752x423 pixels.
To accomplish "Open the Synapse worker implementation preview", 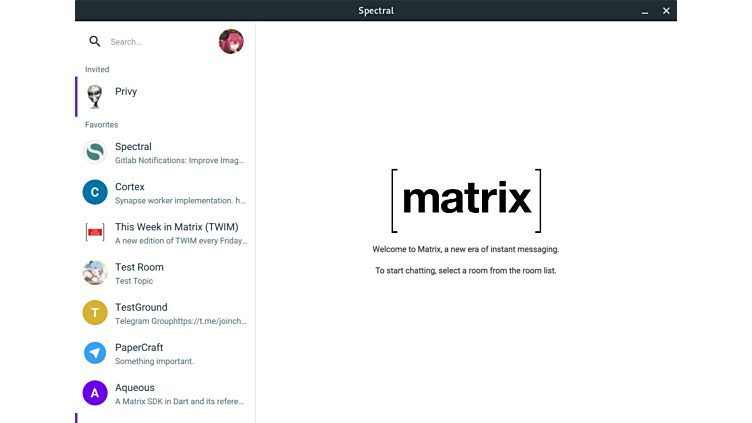I will [x=179, y=200].
